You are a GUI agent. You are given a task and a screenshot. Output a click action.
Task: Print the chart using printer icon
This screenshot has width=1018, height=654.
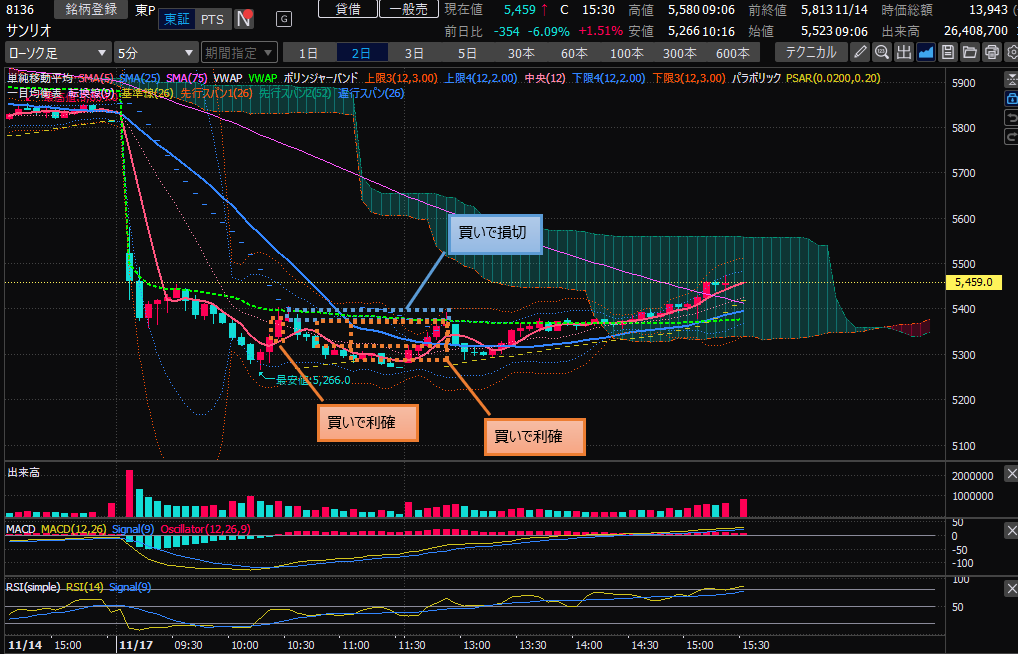tap(991, 52)
